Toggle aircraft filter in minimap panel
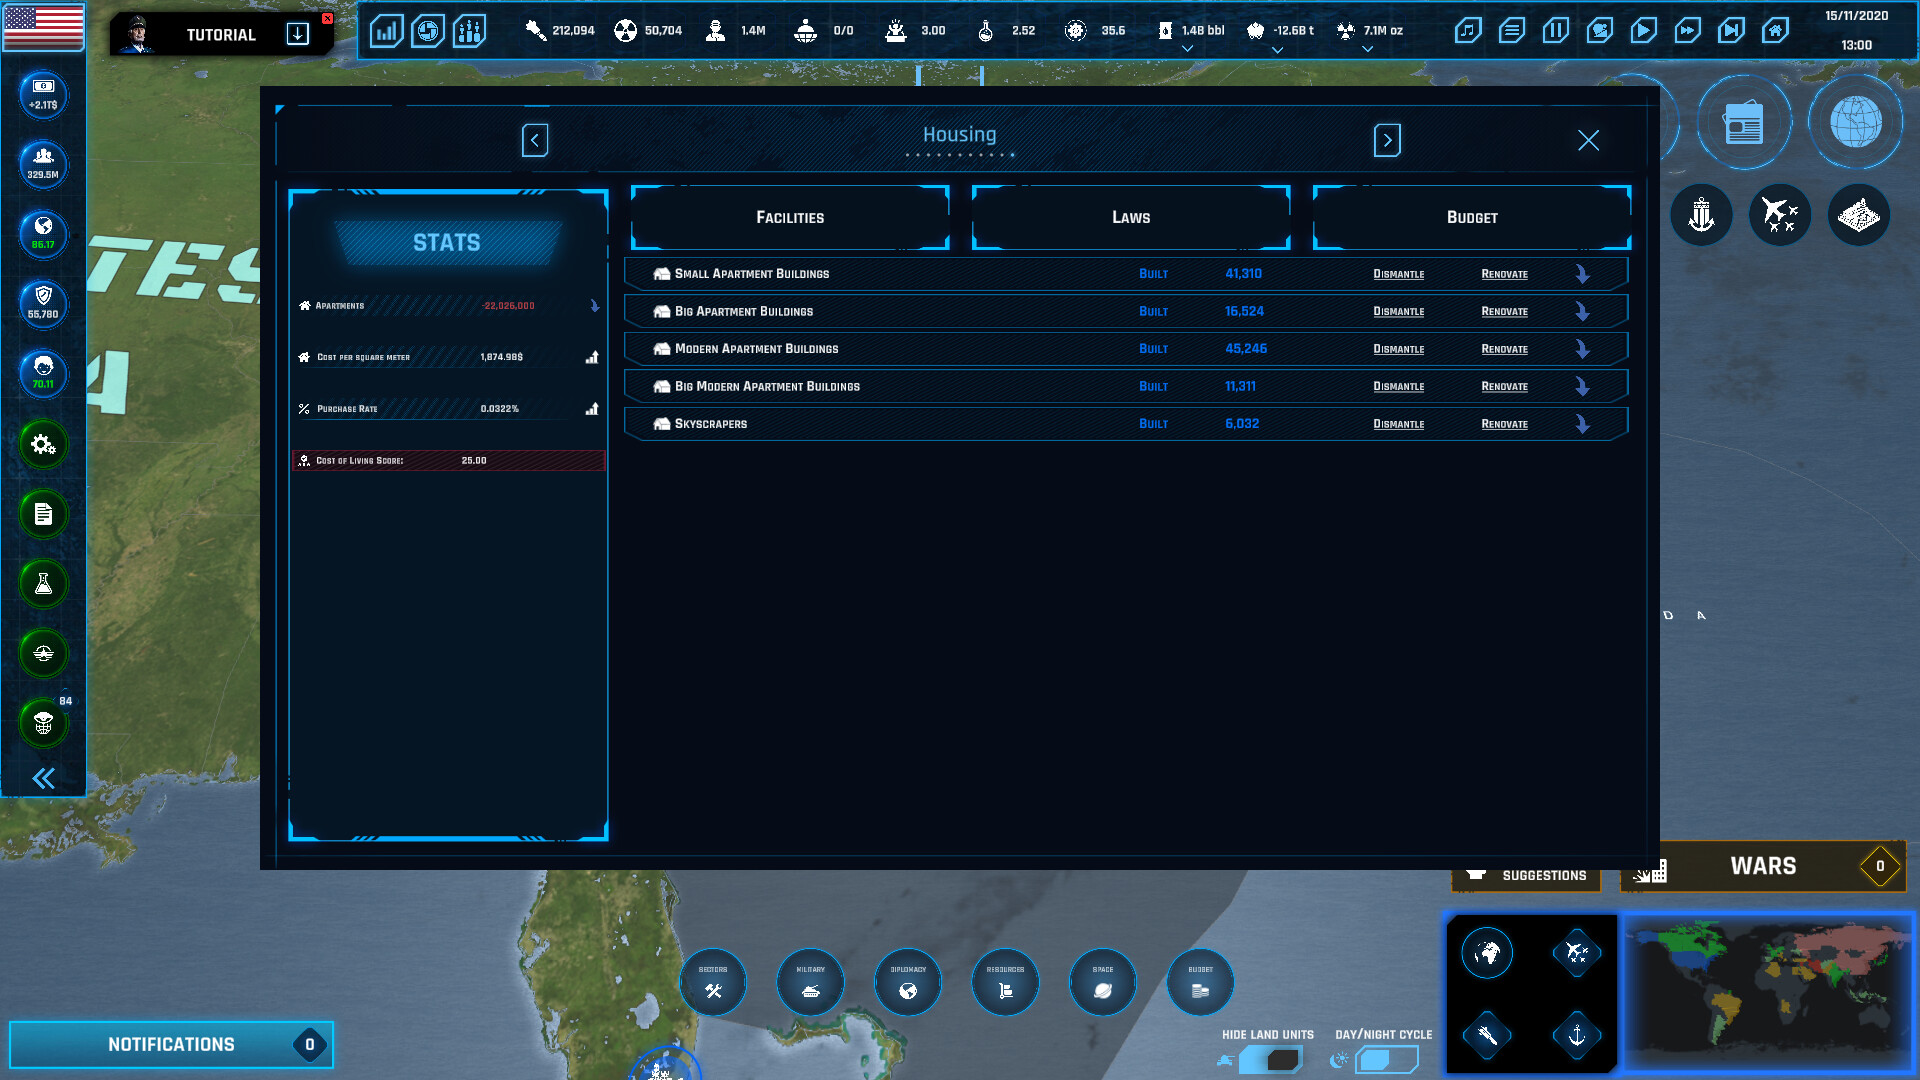This screenshot has height=1080, width=1920. 1577,953
